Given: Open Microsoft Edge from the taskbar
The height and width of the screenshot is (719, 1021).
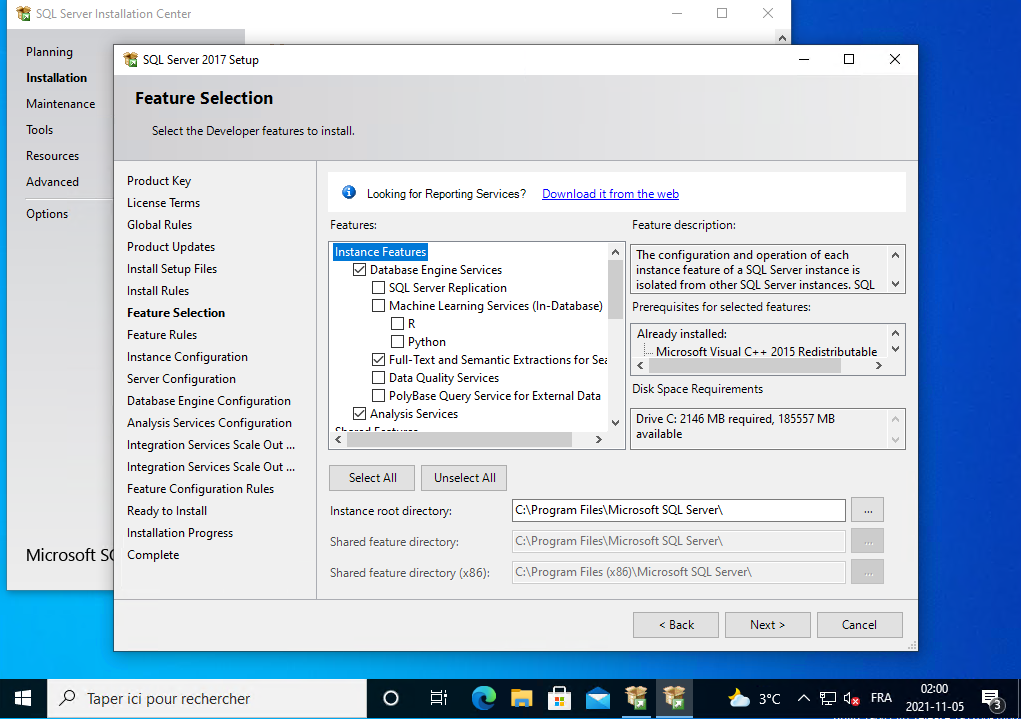Looking at the screenshot, I should [x=484, y=698].
